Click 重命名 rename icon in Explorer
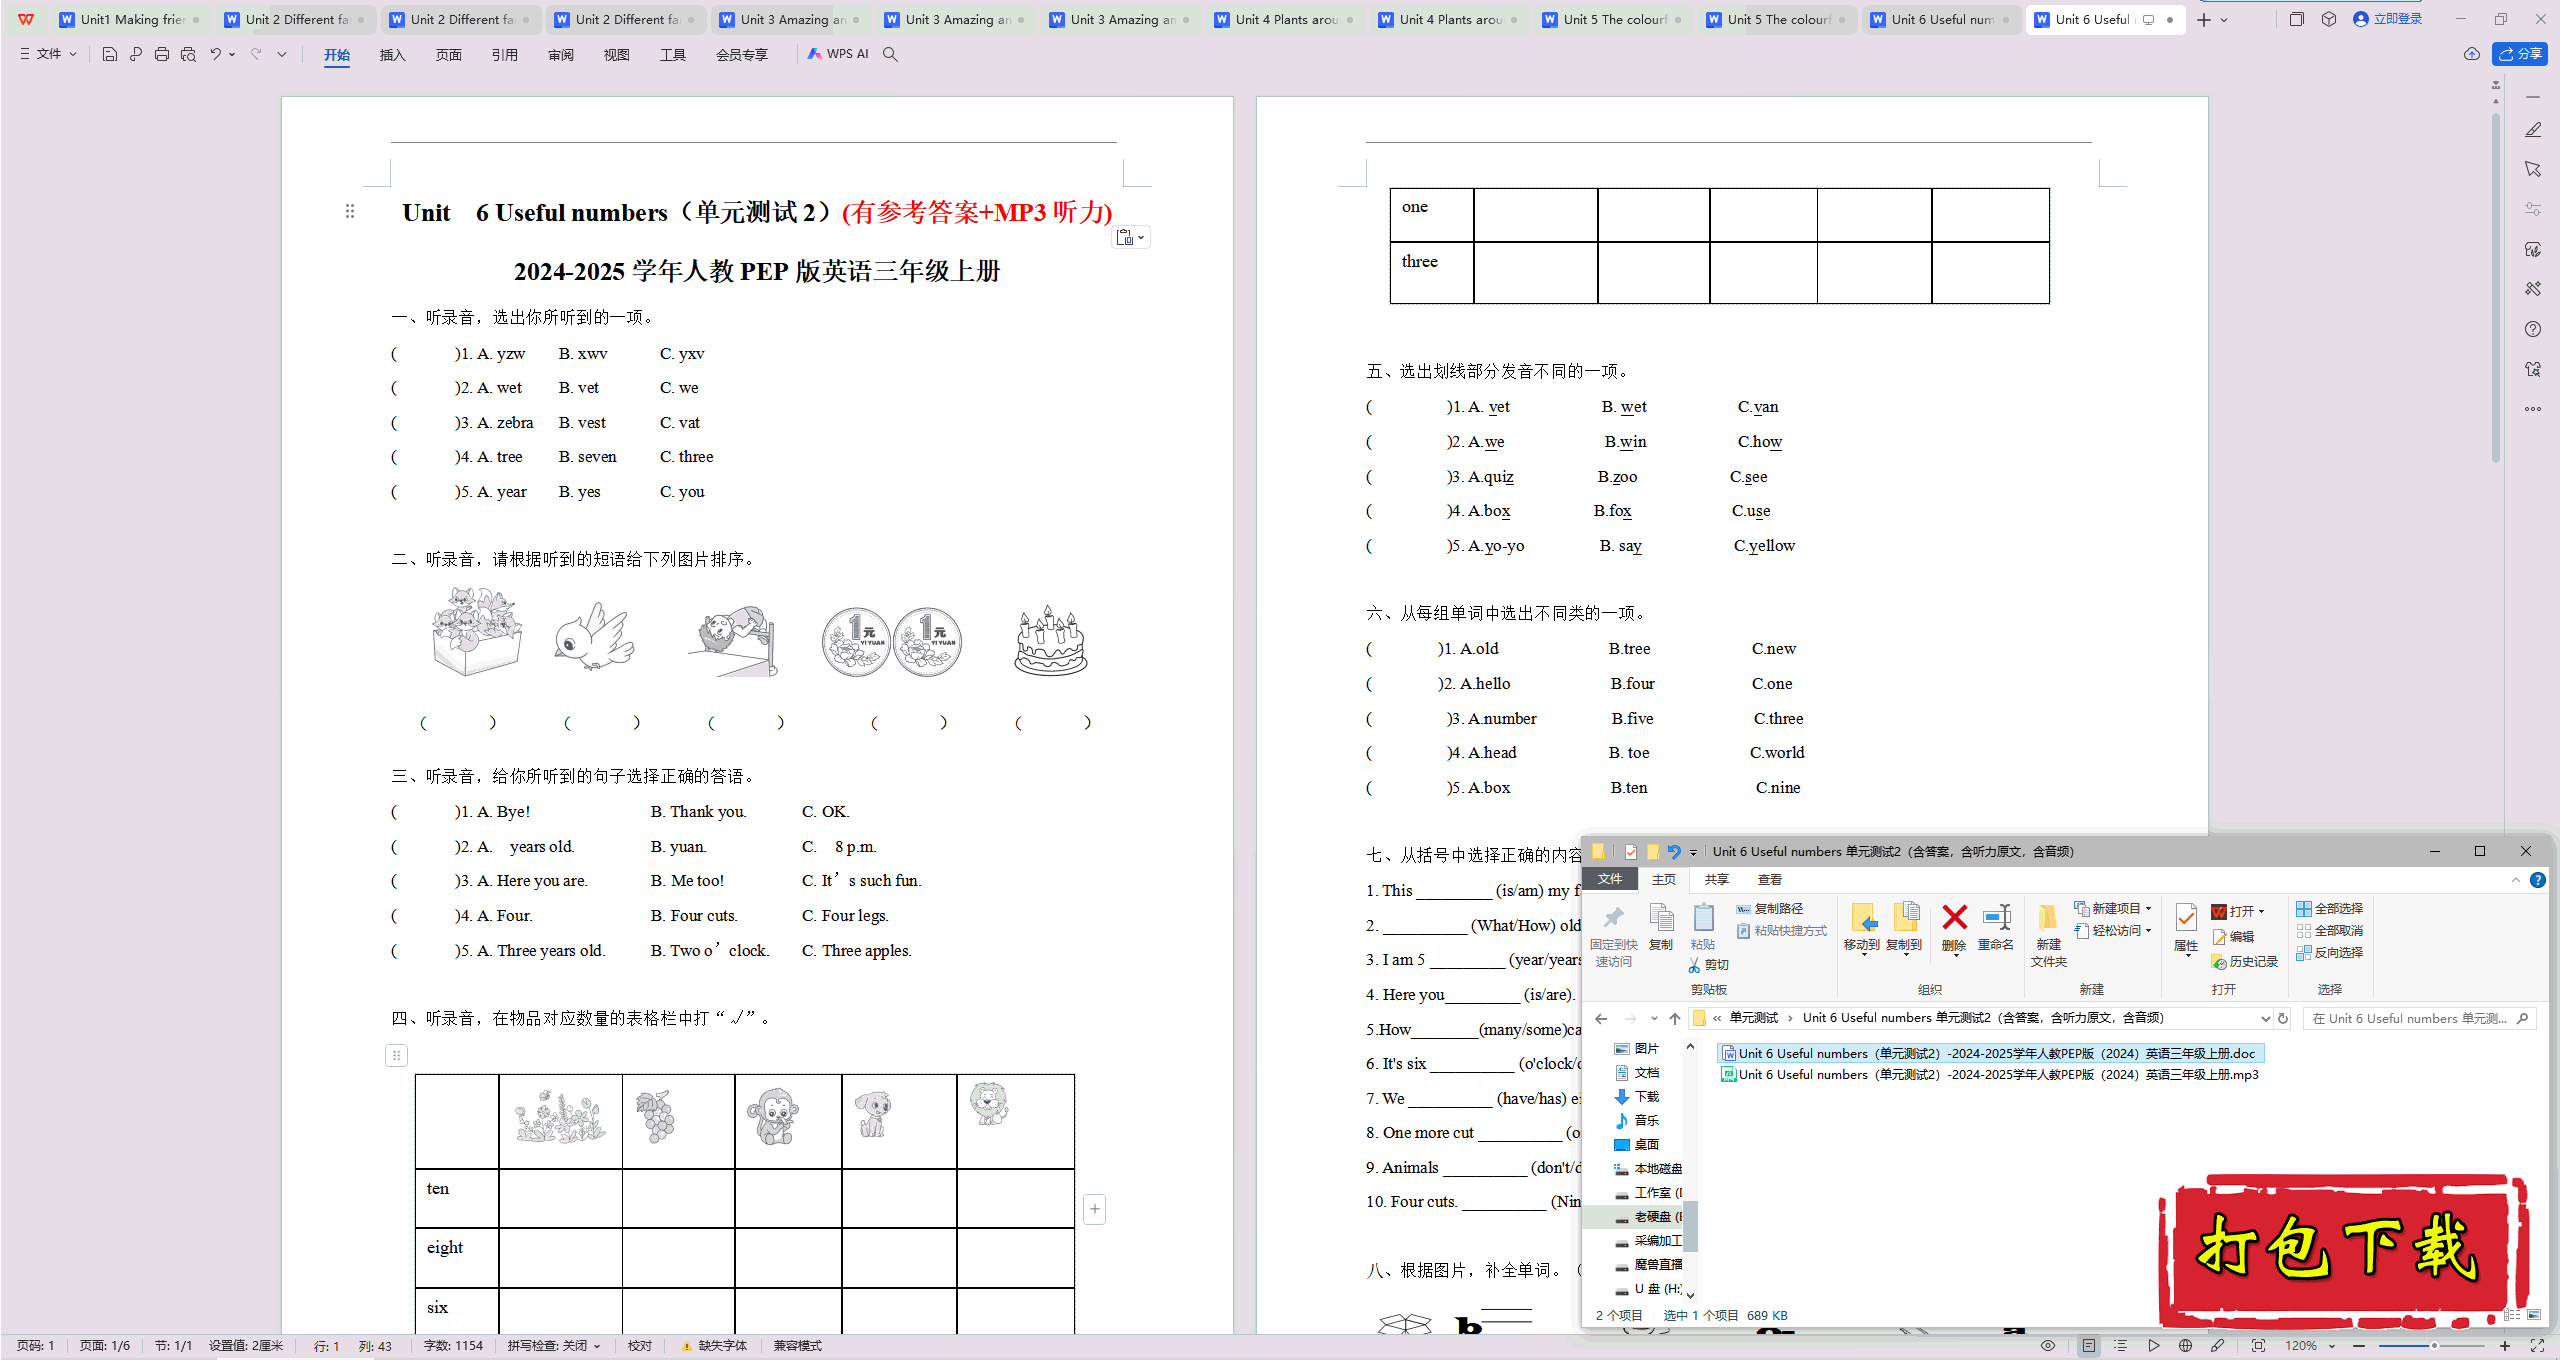This screenshot has width=2560, height=1360. [1996, 927]
